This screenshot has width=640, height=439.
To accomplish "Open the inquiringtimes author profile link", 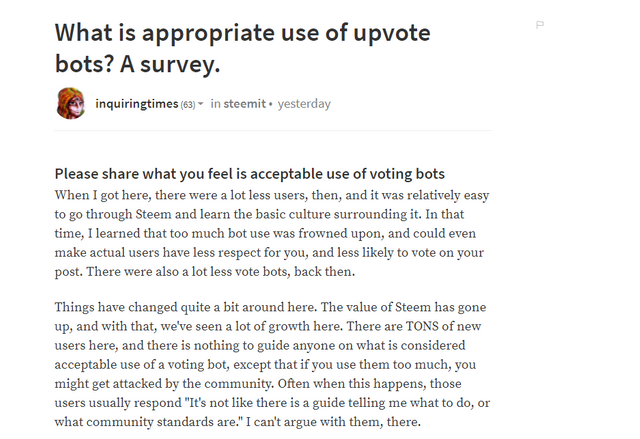I will pyautogui.click(x=136, y=104).
